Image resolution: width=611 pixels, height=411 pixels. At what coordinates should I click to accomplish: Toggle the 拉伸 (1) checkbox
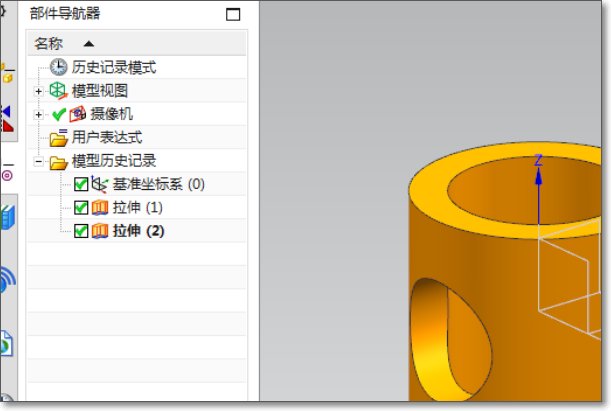pos(81,208)
